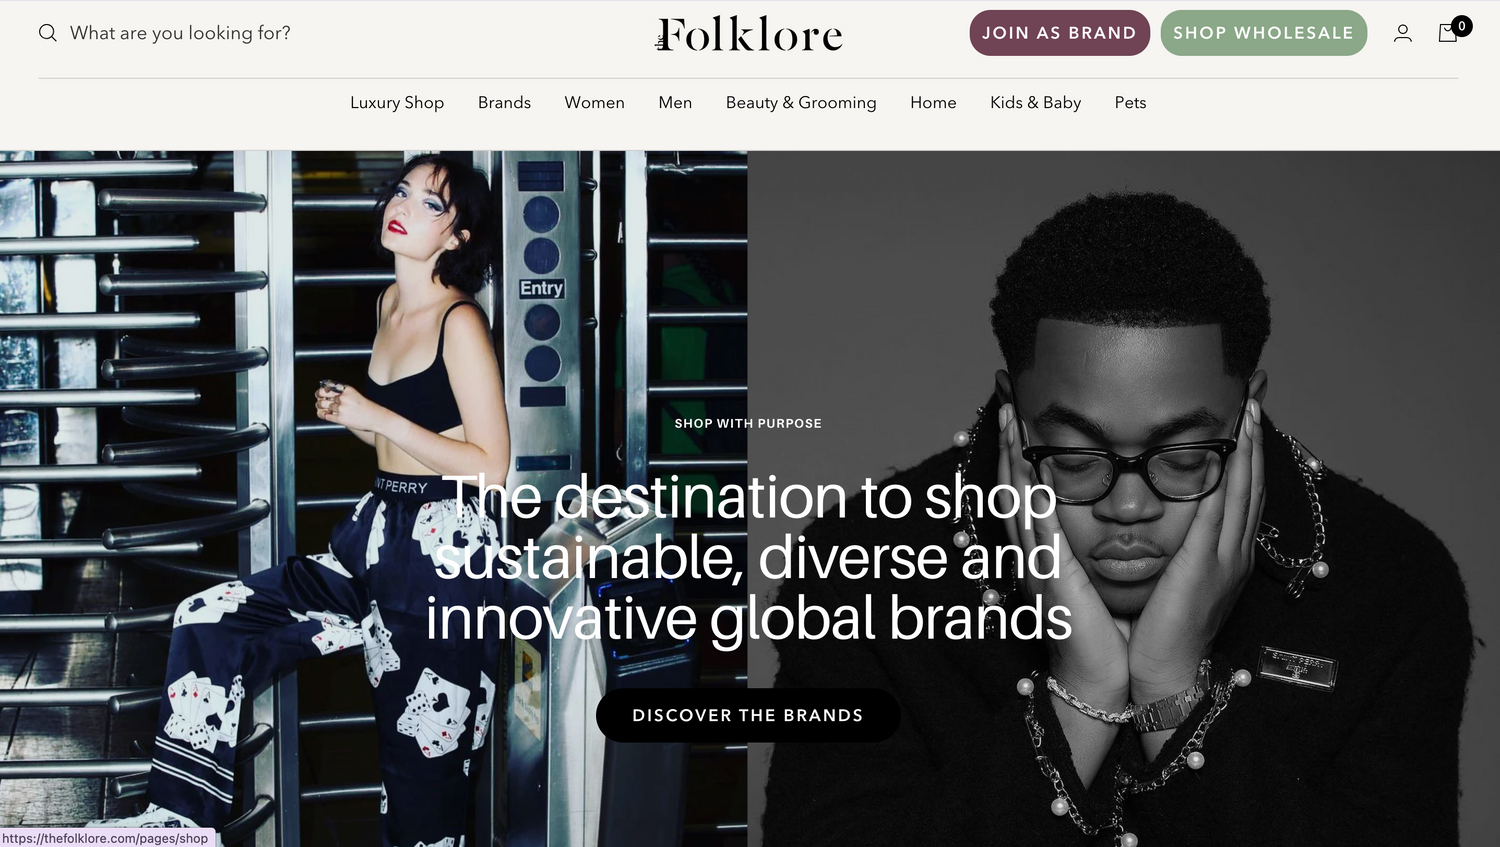Open the Beauty & Grooming menu
The height and width of the screenshot is (847, 1500).
(801, 102)
